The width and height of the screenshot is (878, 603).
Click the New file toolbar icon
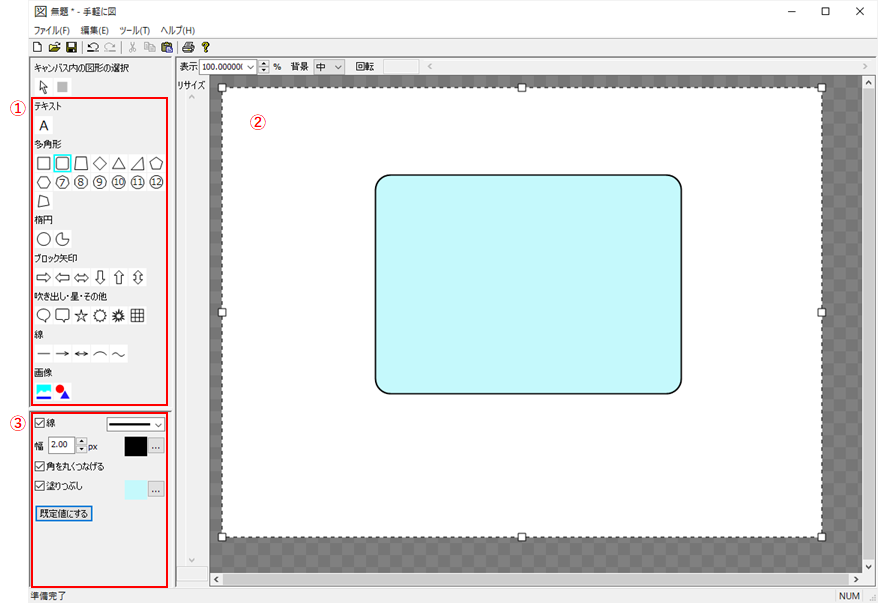tap(38, 48)
